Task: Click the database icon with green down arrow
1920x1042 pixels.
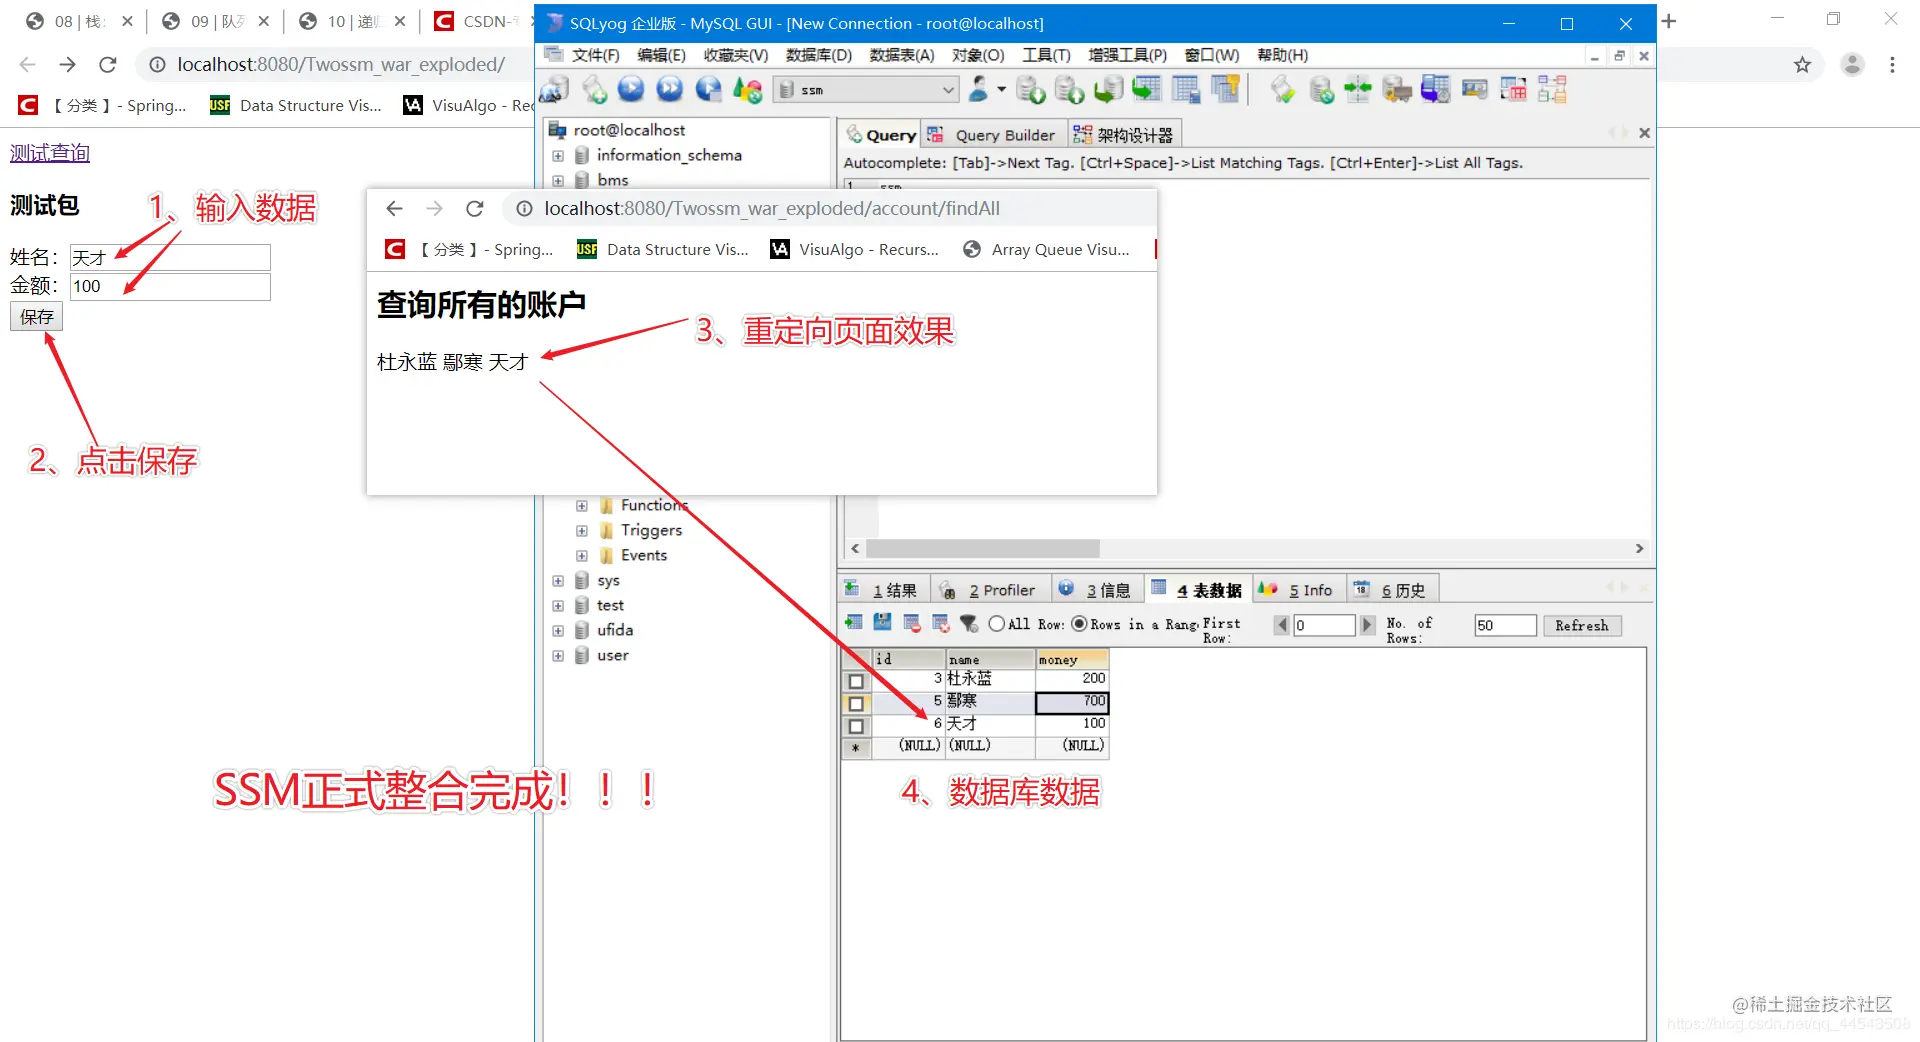Action: point(1030,90)
